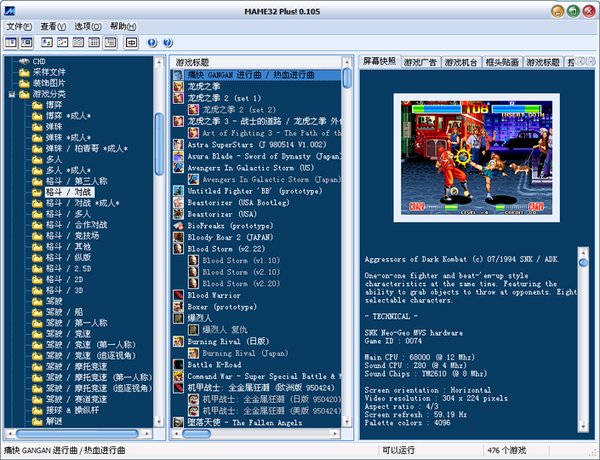The height and width of the screenshot is (460, 600).
Task: Select the 格斗 / 合作对战 category
Action: (x=77, y=225)
